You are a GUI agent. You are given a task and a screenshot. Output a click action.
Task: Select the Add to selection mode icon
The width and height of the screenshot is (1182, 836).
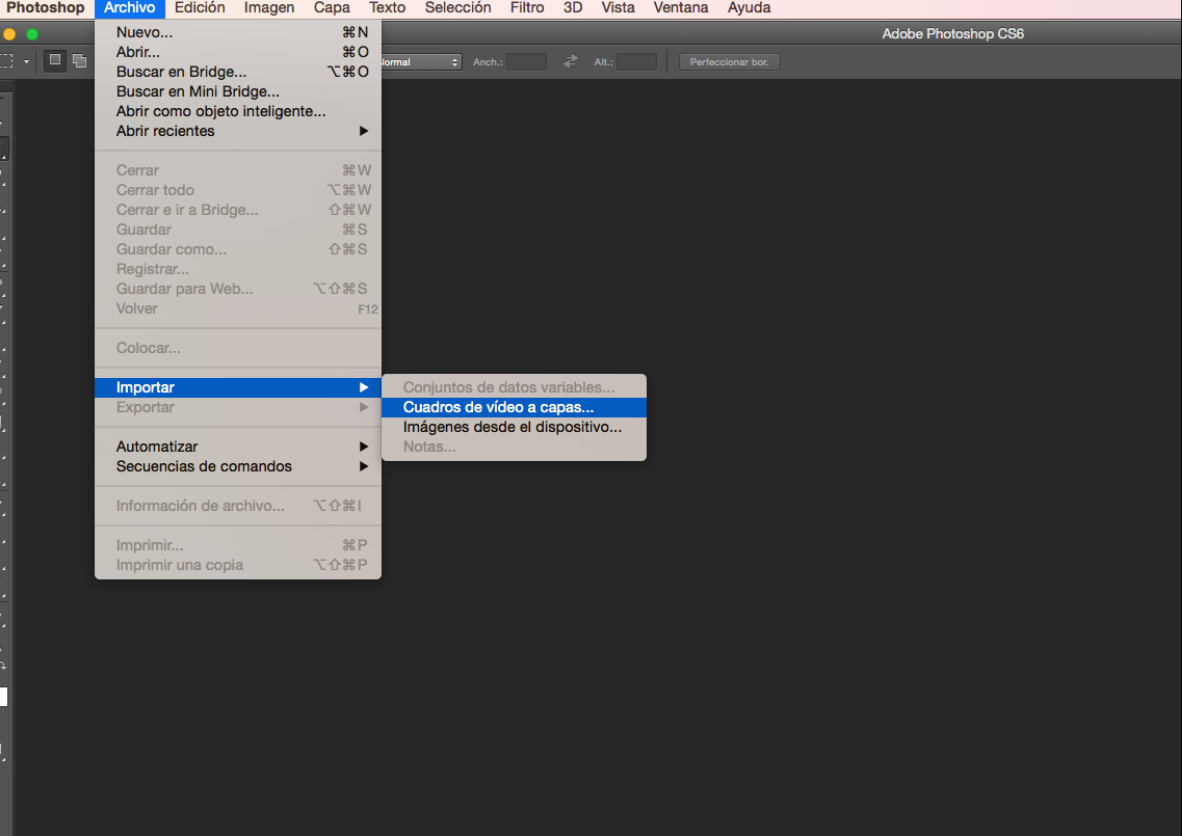pos(79,61)
